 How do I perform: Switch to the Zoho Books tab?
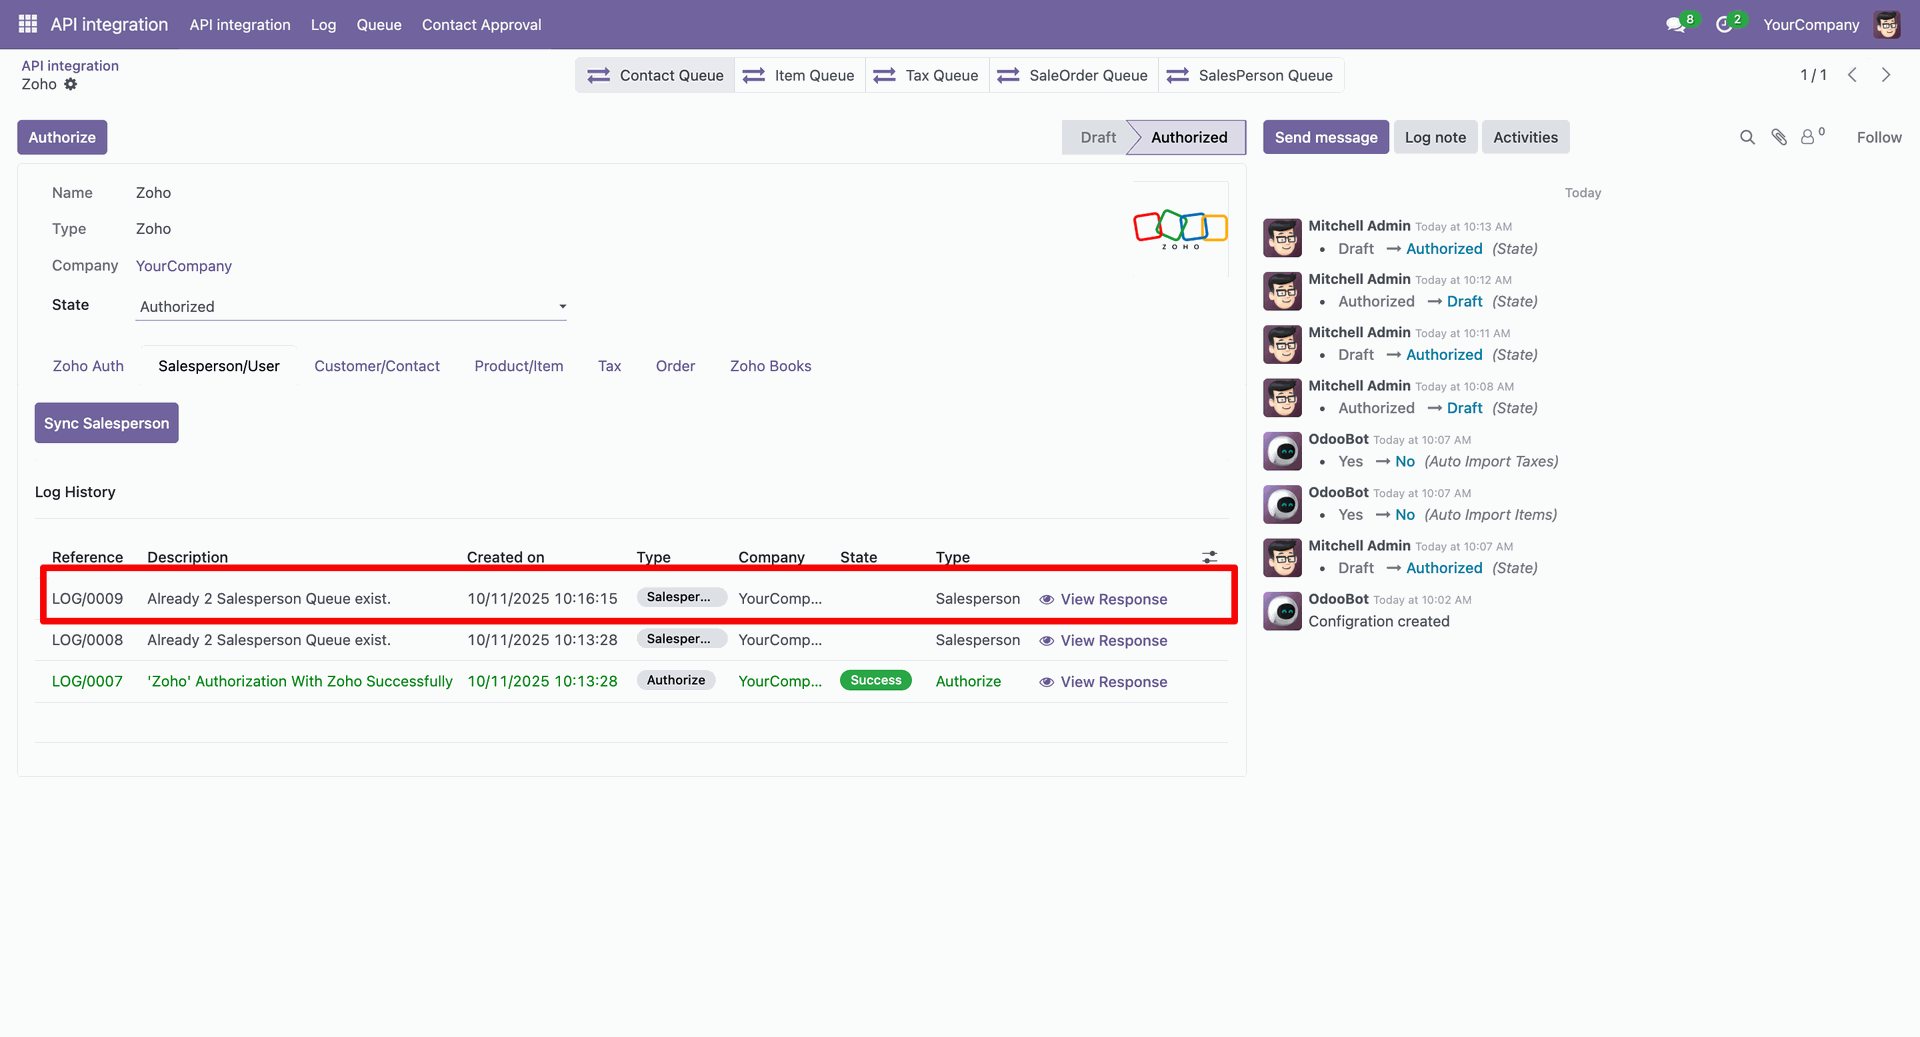coord(770,366)
